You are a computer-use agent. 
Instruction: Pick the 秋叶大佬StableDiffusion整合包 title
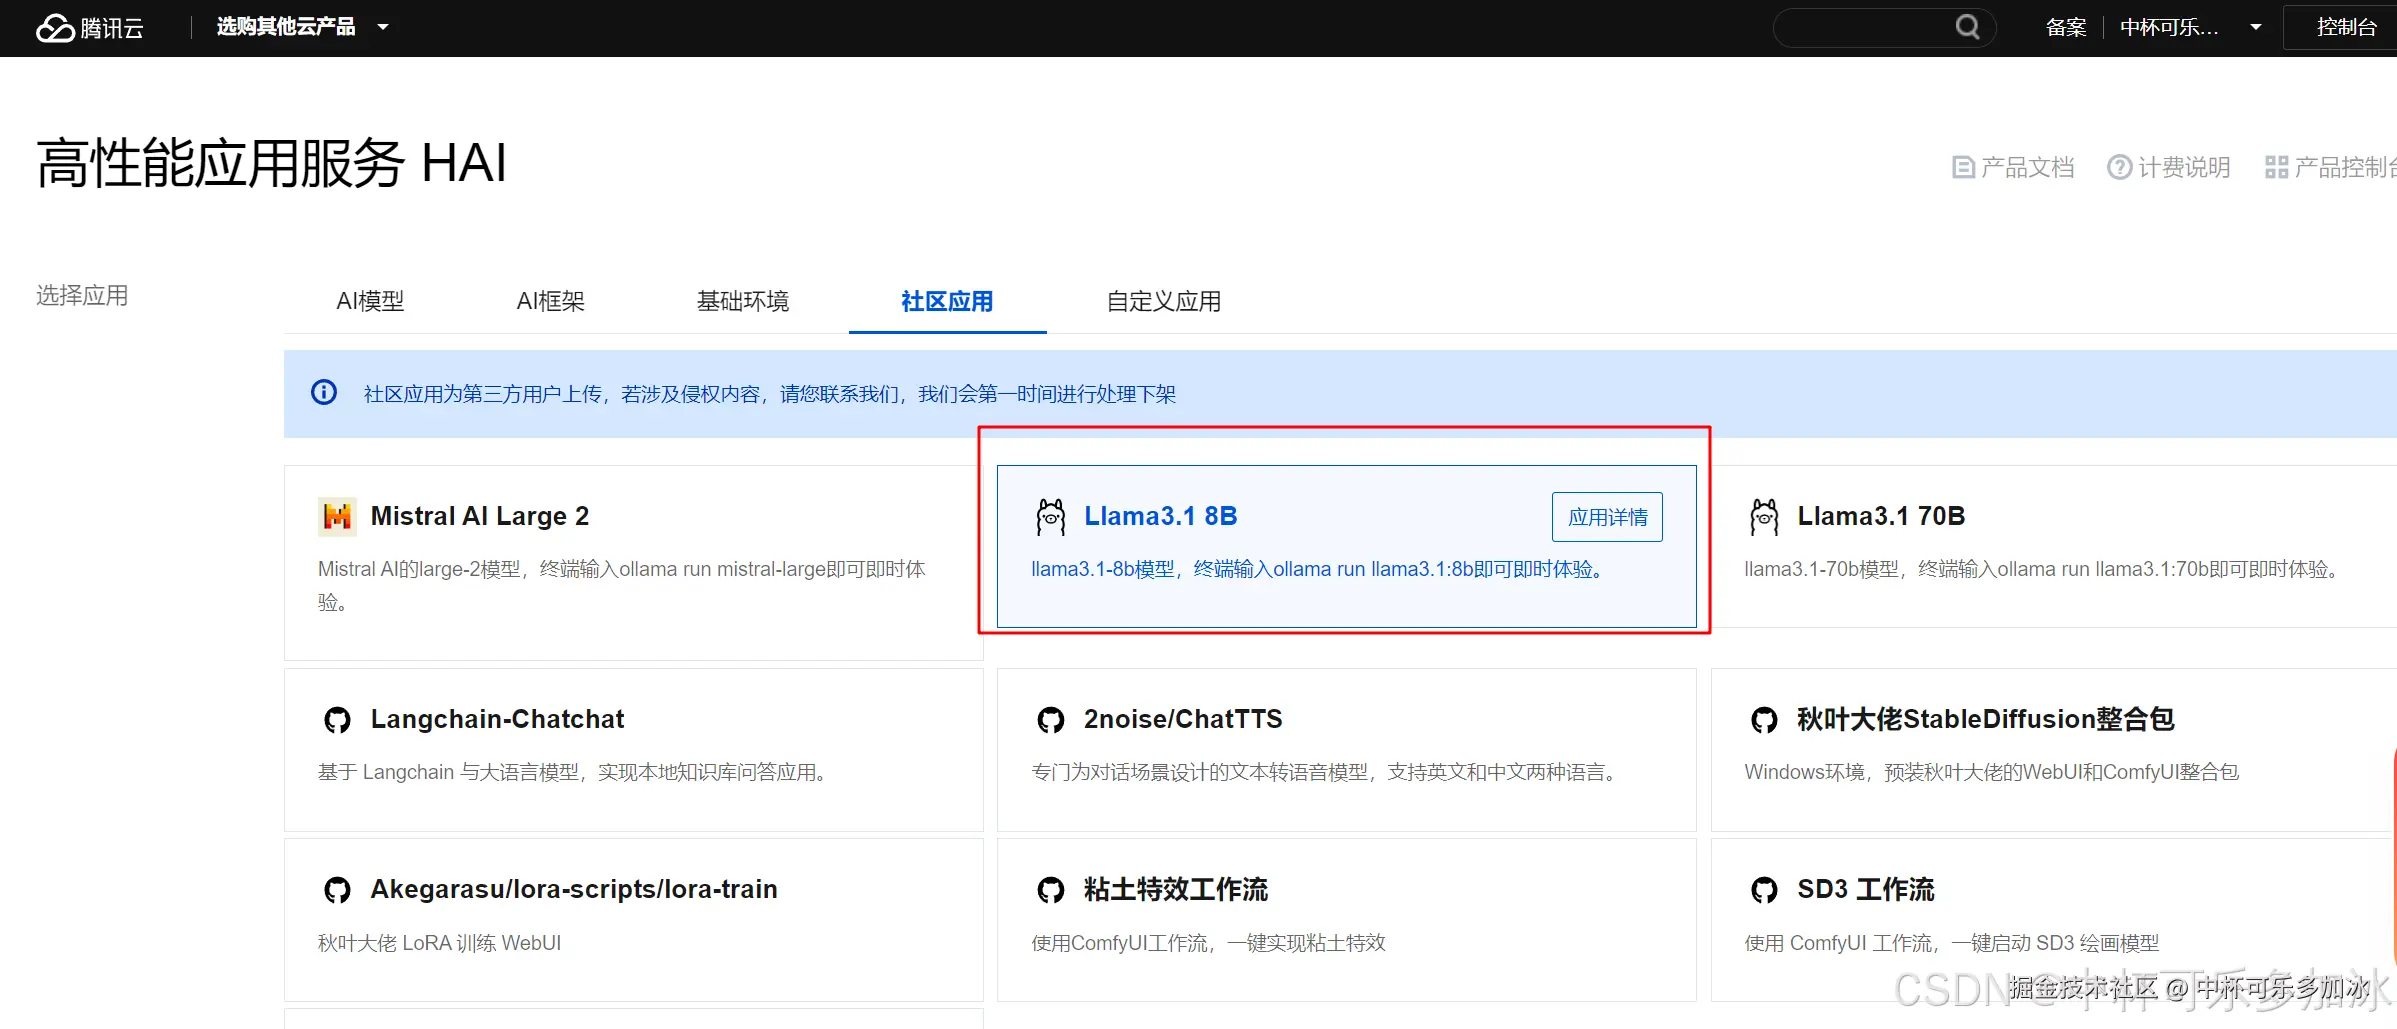1986,719
